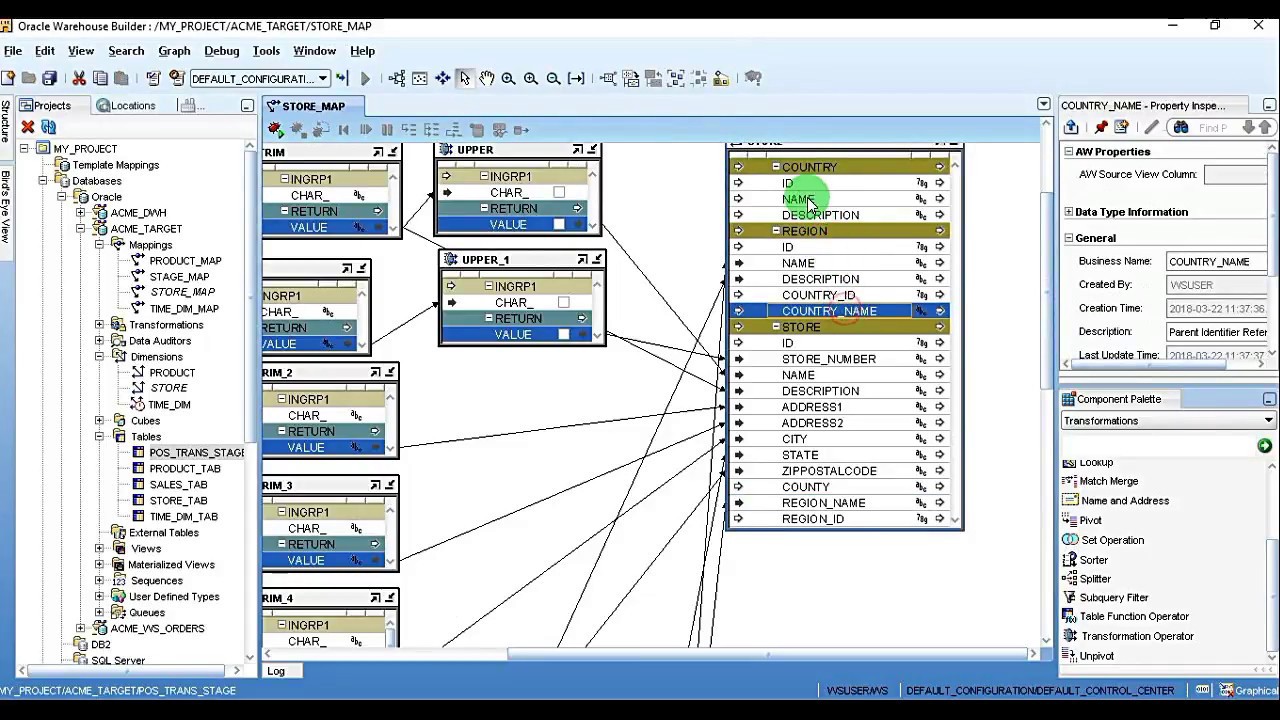Select Subquery Filter in Component Palette
This screenshot has height=720, width=1280.
tap(1114, 598)
